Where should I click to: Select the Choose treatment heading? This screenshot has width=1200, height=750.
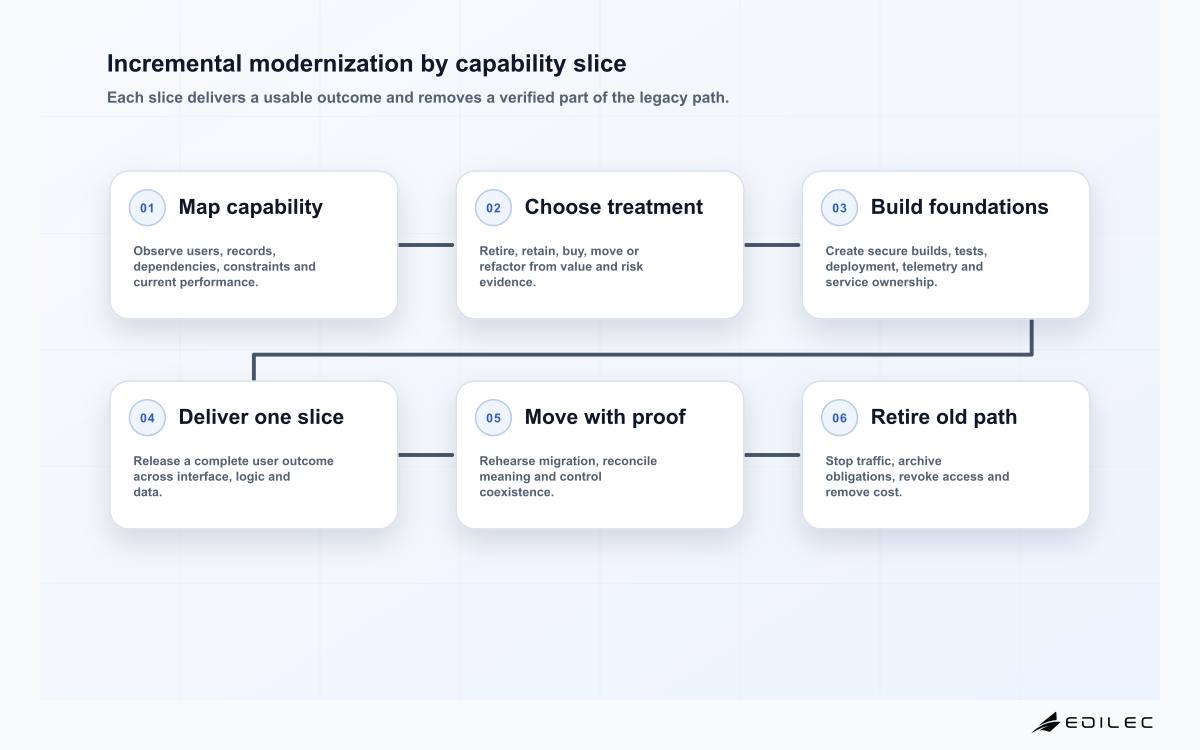[614, 207]
